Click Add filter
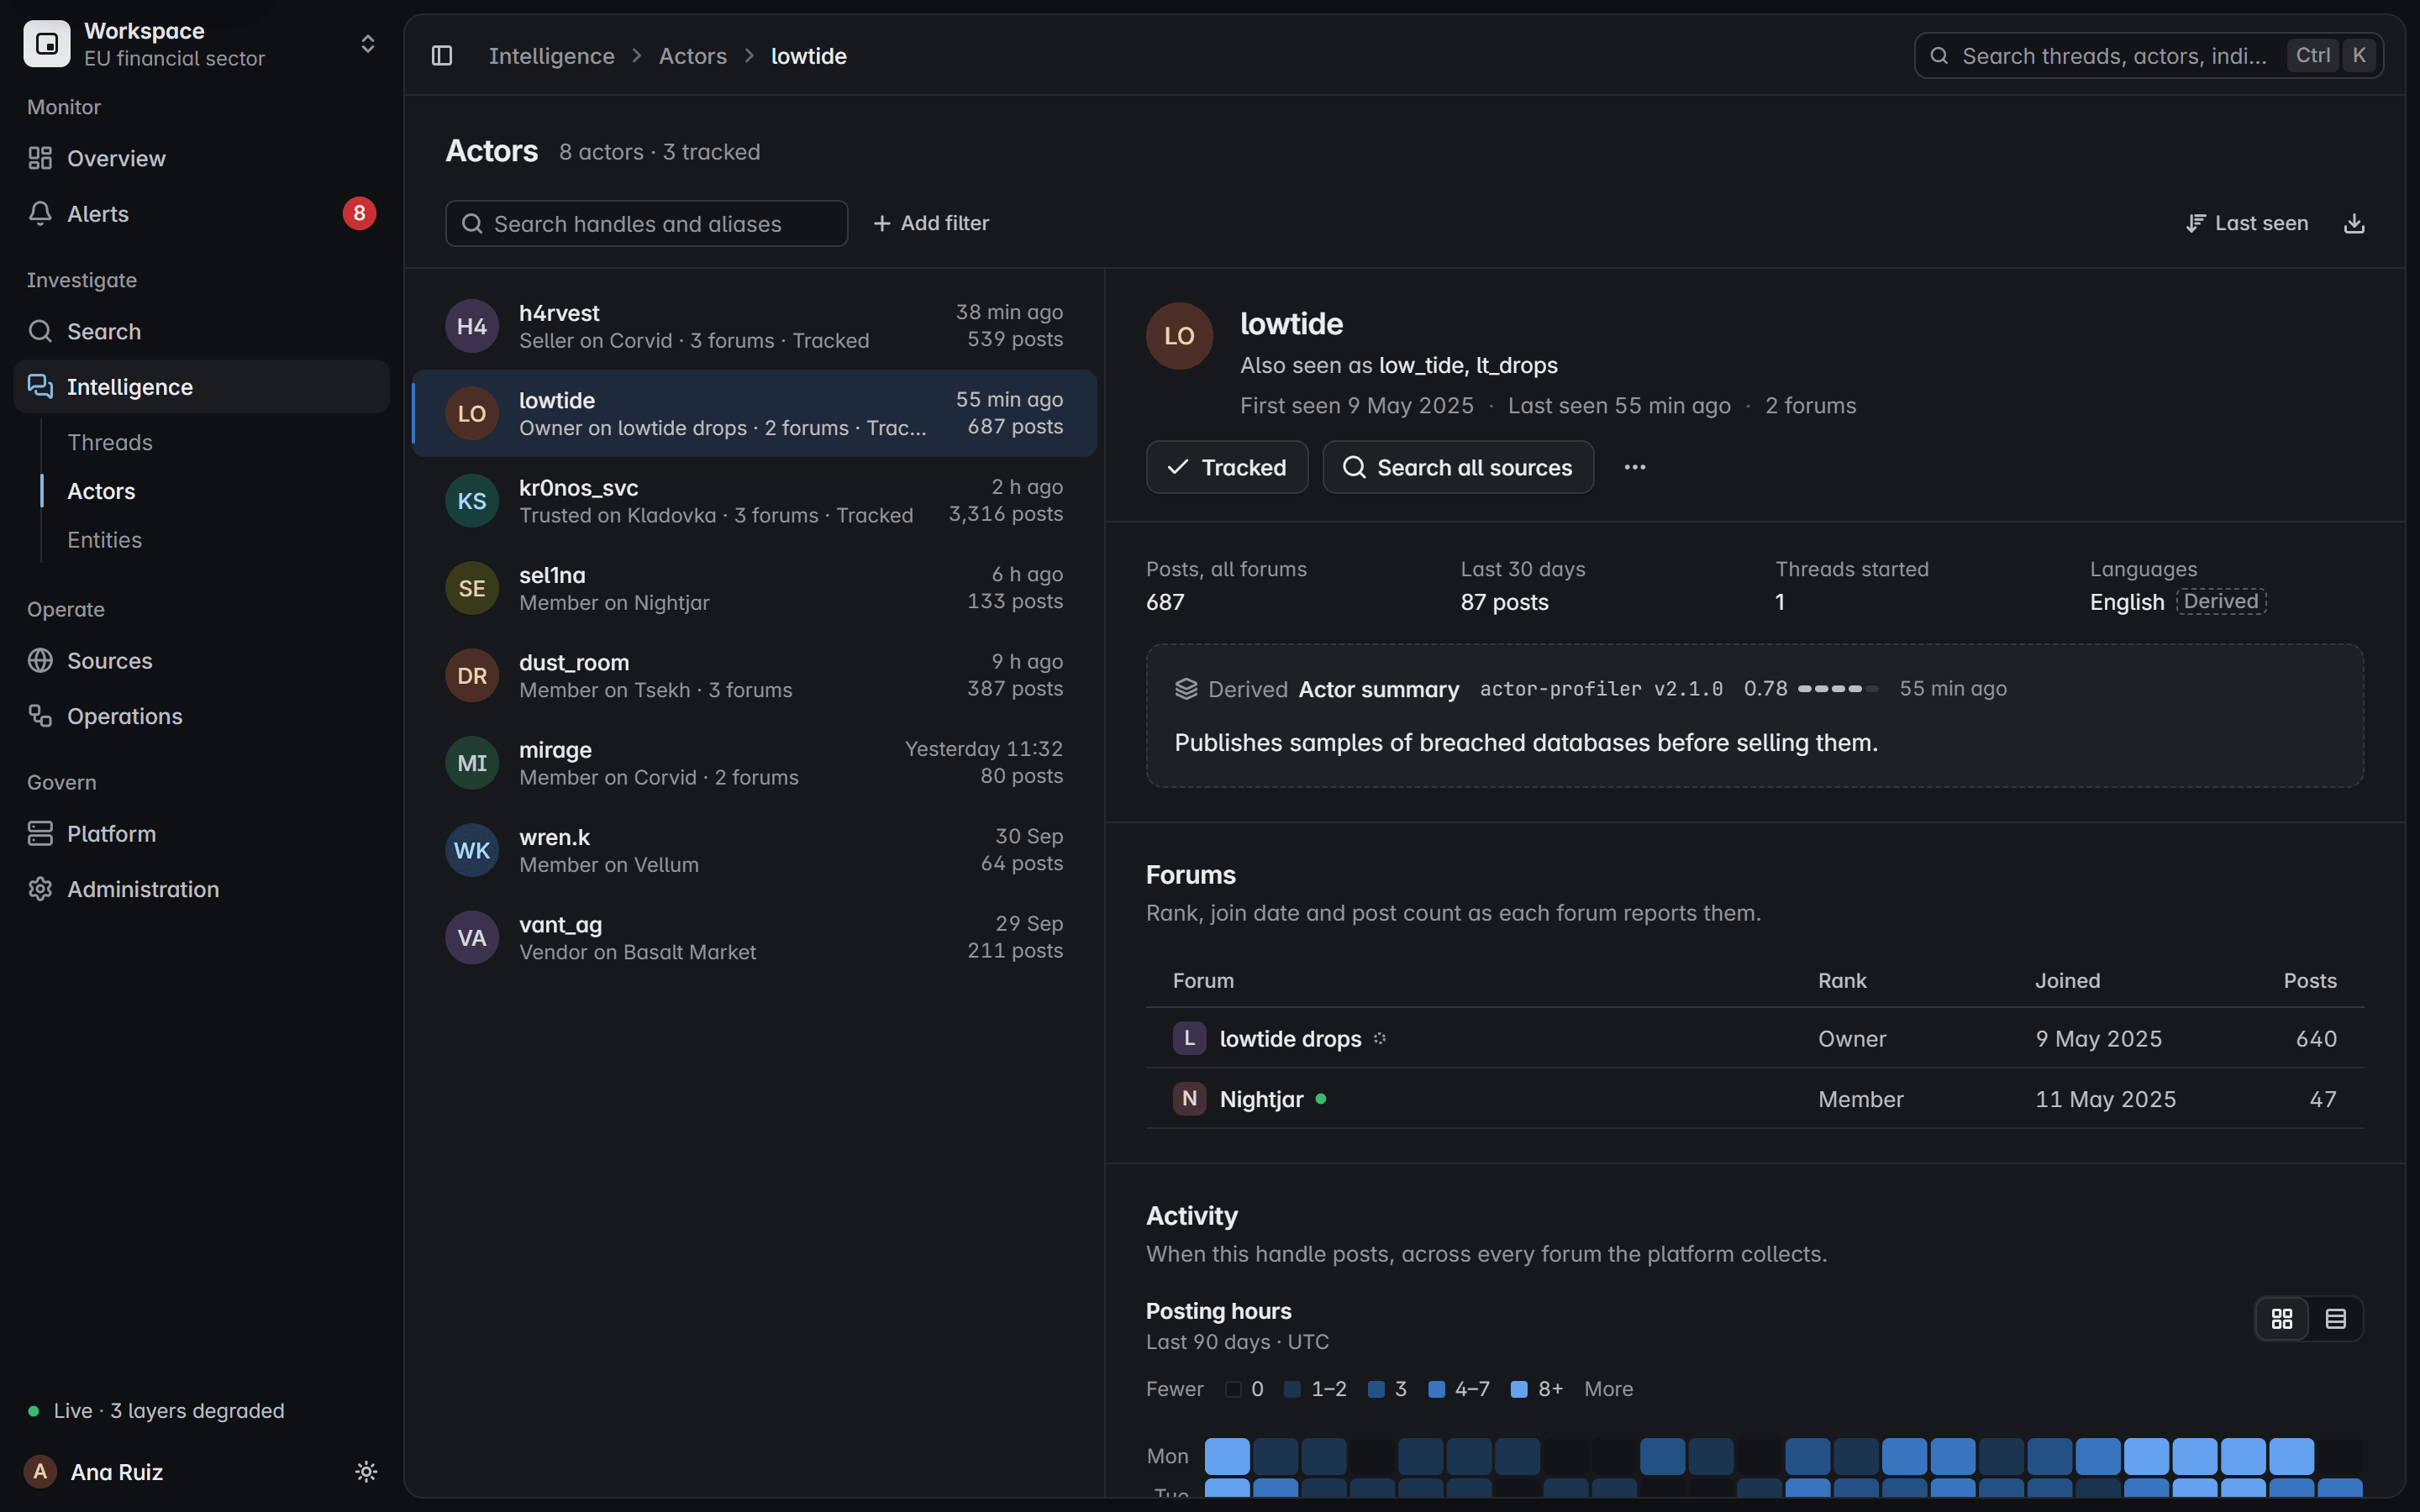 click(931, 223)
